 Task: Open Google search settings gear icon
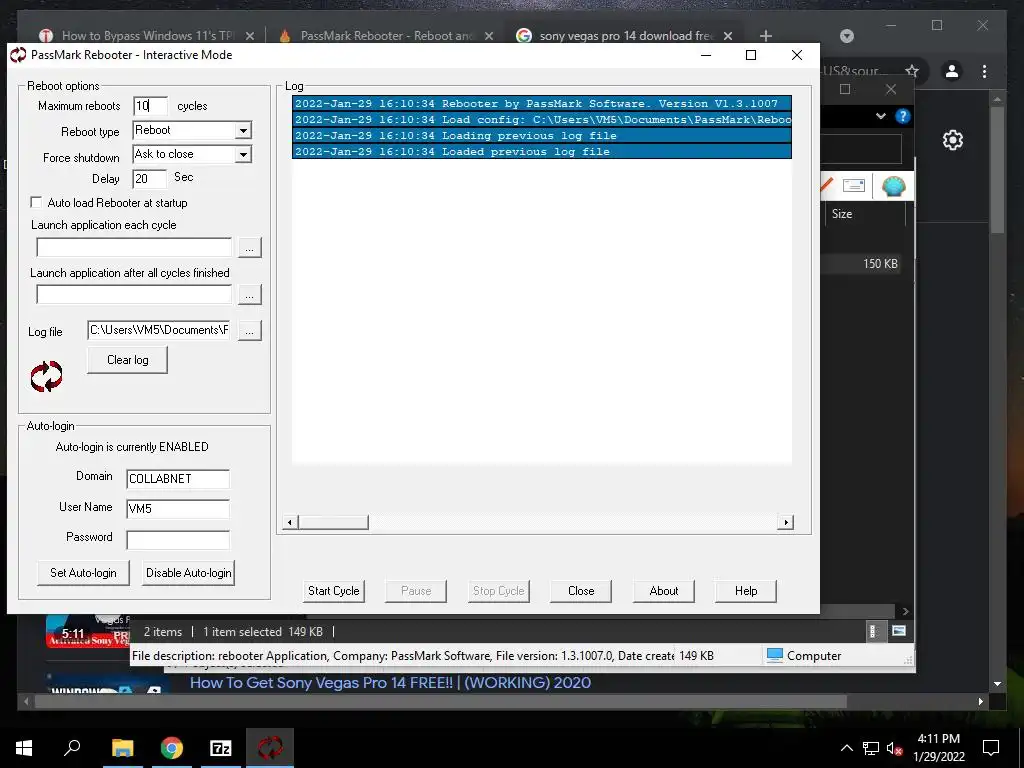pos(953,140)
